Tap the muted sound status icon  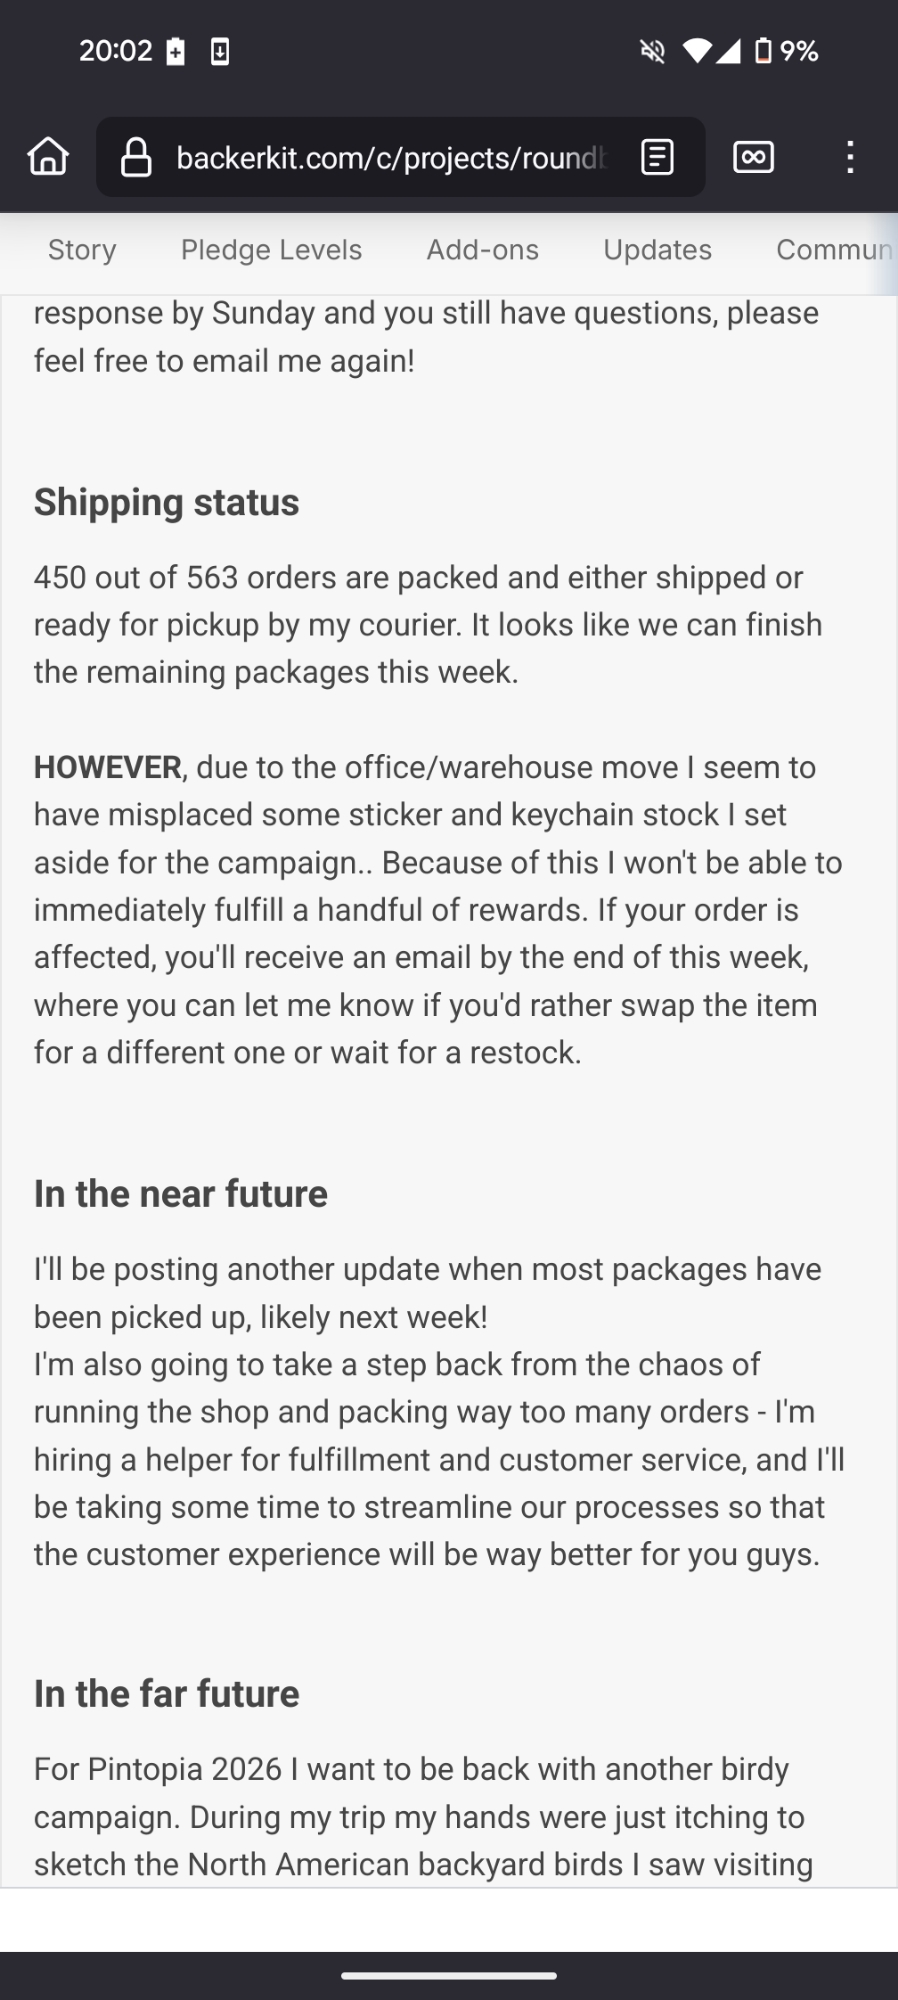click(652, 51)
